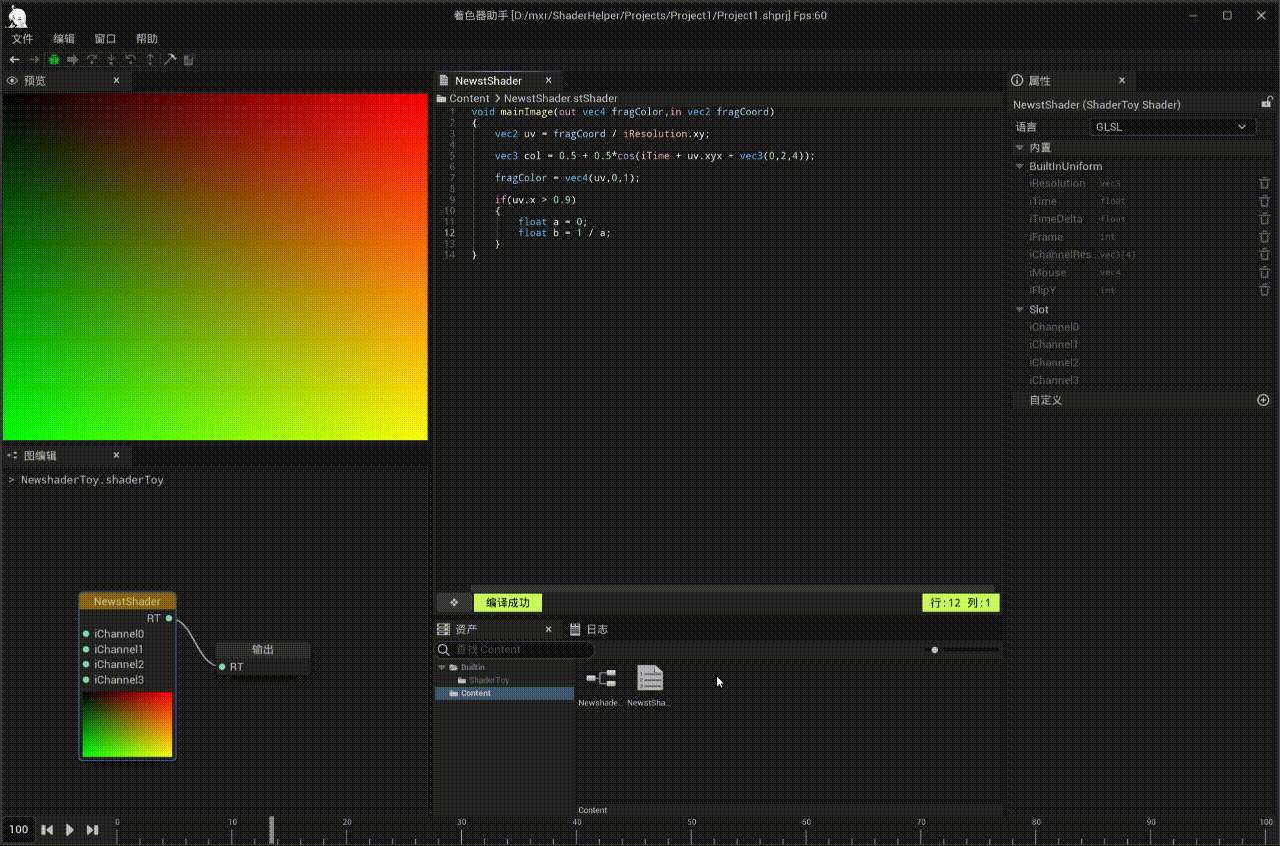This screenshot has height=846, width=1280.
Task: Click the NewshaderToy graph asset icon
Action: coord(601,678)
